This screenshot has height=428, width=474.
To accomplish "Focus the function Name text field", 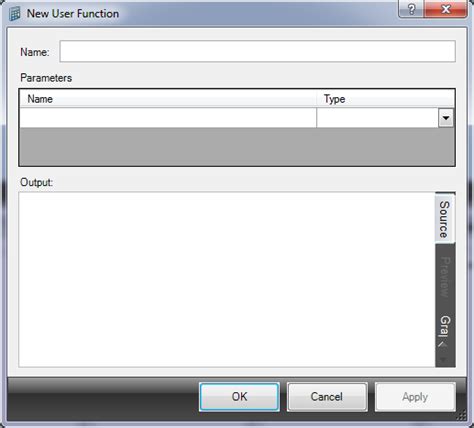I will click(x=257, y=51).
